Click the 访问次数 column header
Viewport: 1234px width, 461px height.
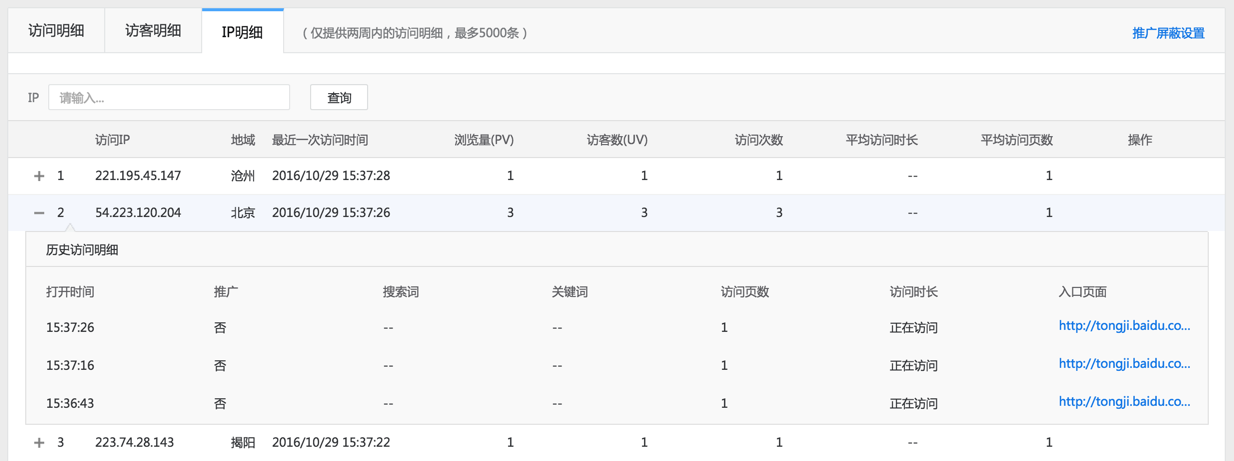758,140
